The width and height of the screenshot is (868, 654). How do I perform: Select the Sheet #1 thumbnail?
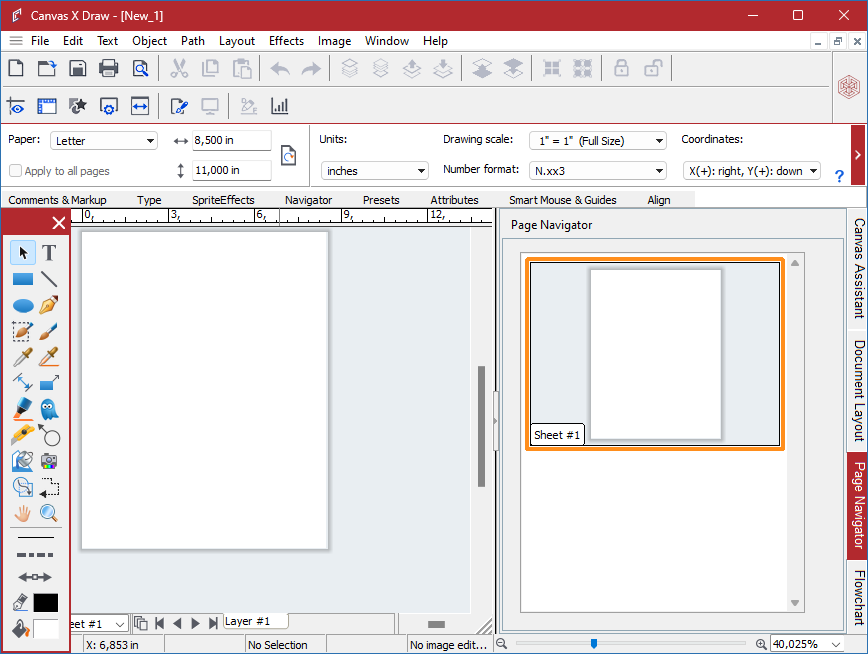click(655, 354)
